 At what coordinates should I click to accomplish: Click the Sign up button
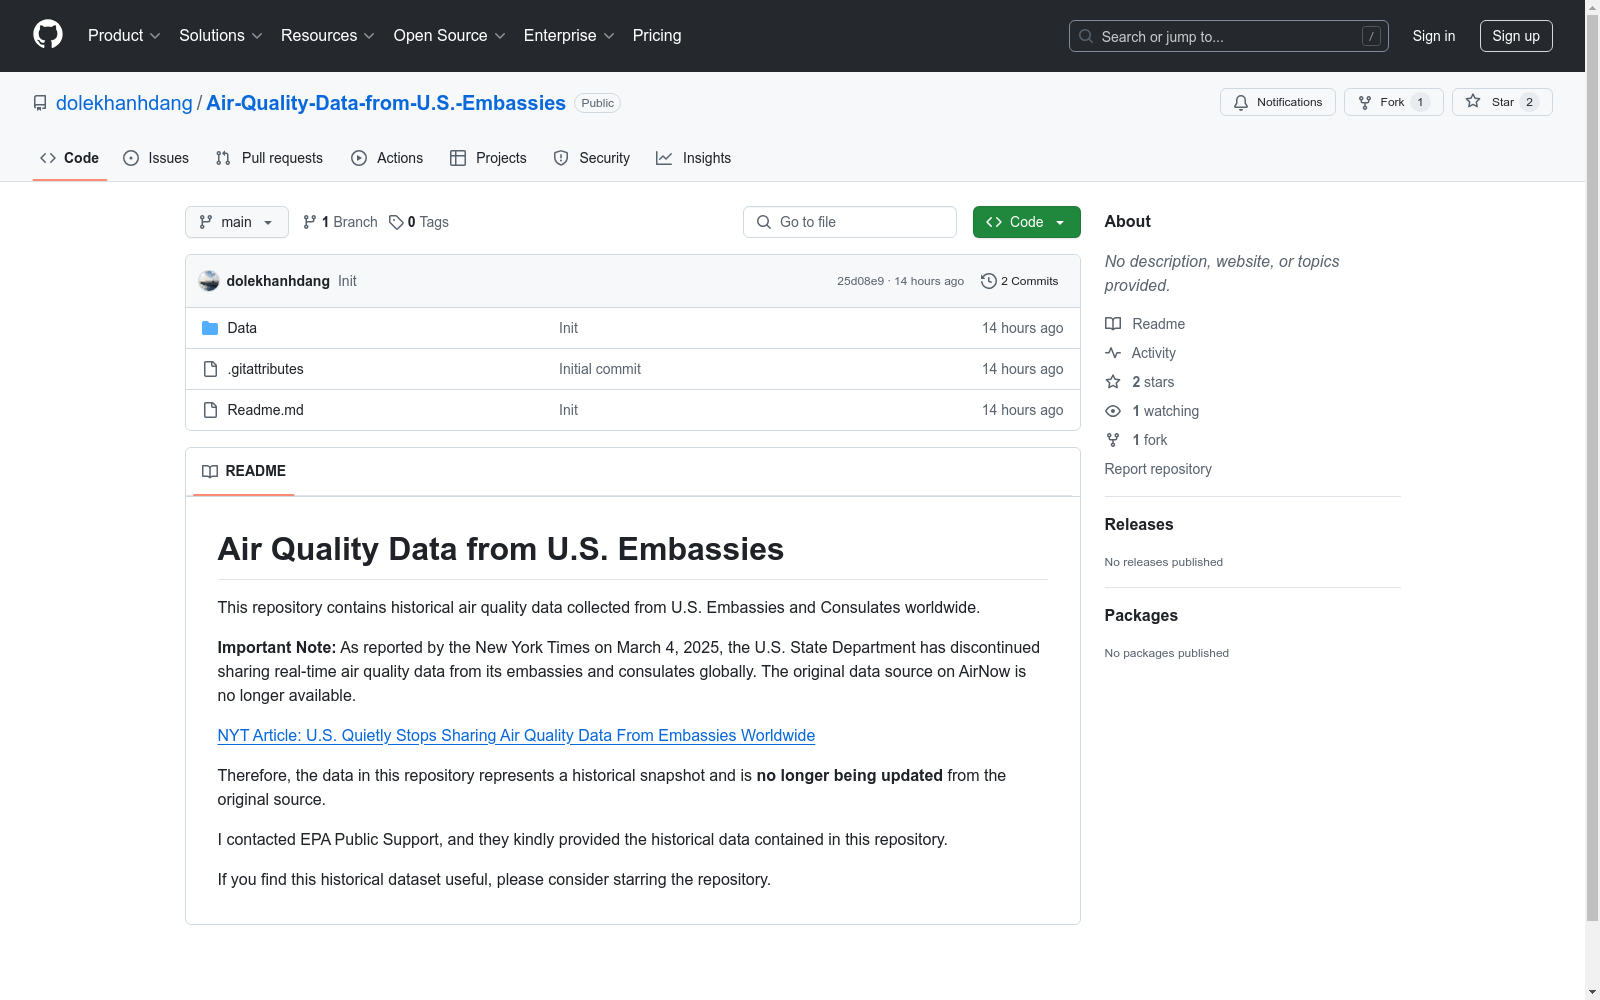[x=1515, y=36]
